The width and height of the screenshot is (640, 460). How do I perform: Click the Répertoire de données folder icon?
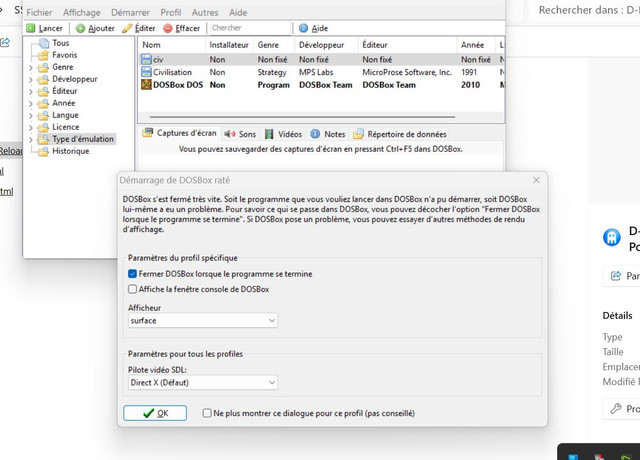tap(358, 134)
